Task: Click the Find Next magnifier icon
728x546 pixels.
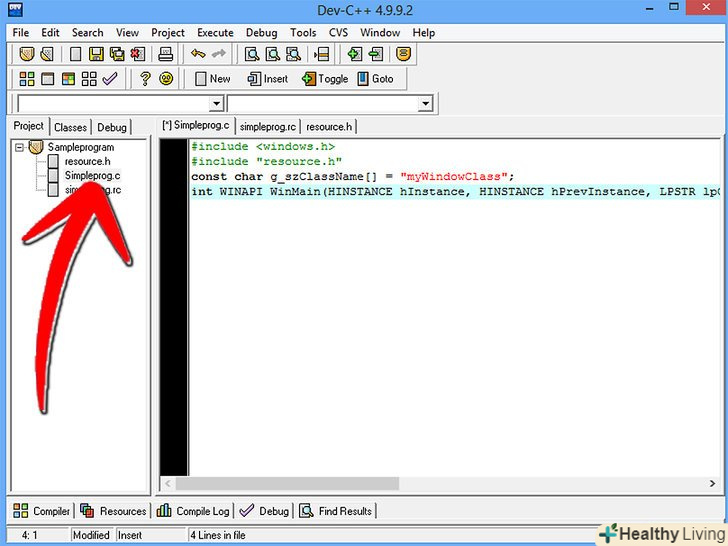Action: [x=293, y=54]
